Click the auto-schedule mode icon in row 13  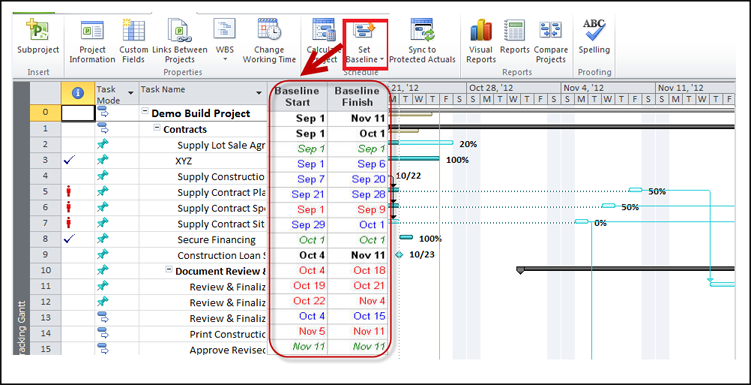point(102,317)
